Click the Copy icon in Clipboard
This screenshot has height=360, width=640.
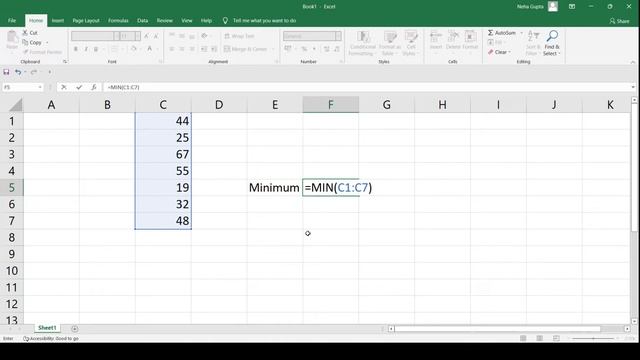click(x=25, y=42)
